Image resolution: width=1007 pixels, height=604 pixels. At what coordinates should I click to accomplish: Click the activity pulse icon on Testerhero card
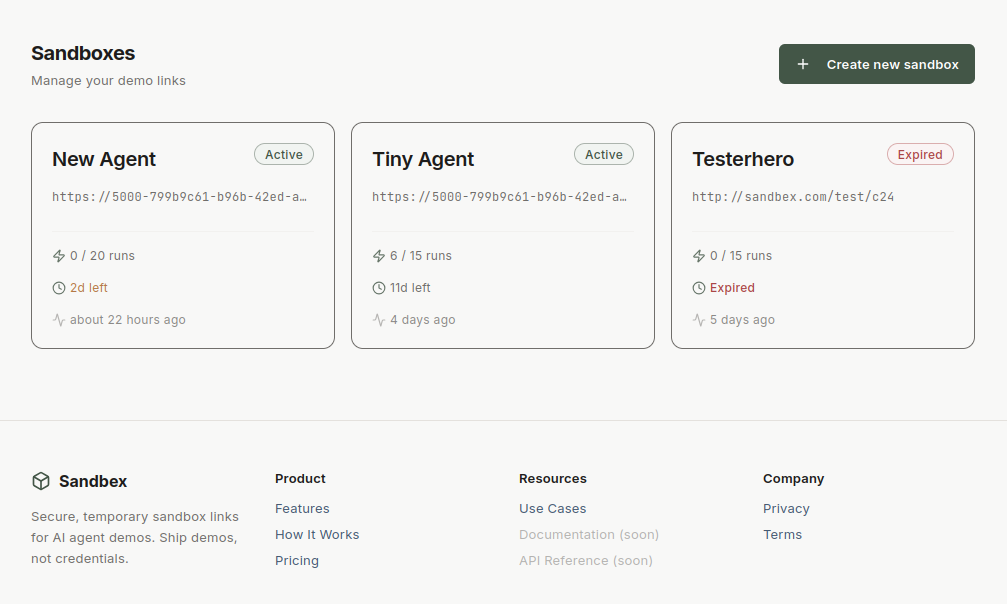pyautogui.click(x=699, y=320)
